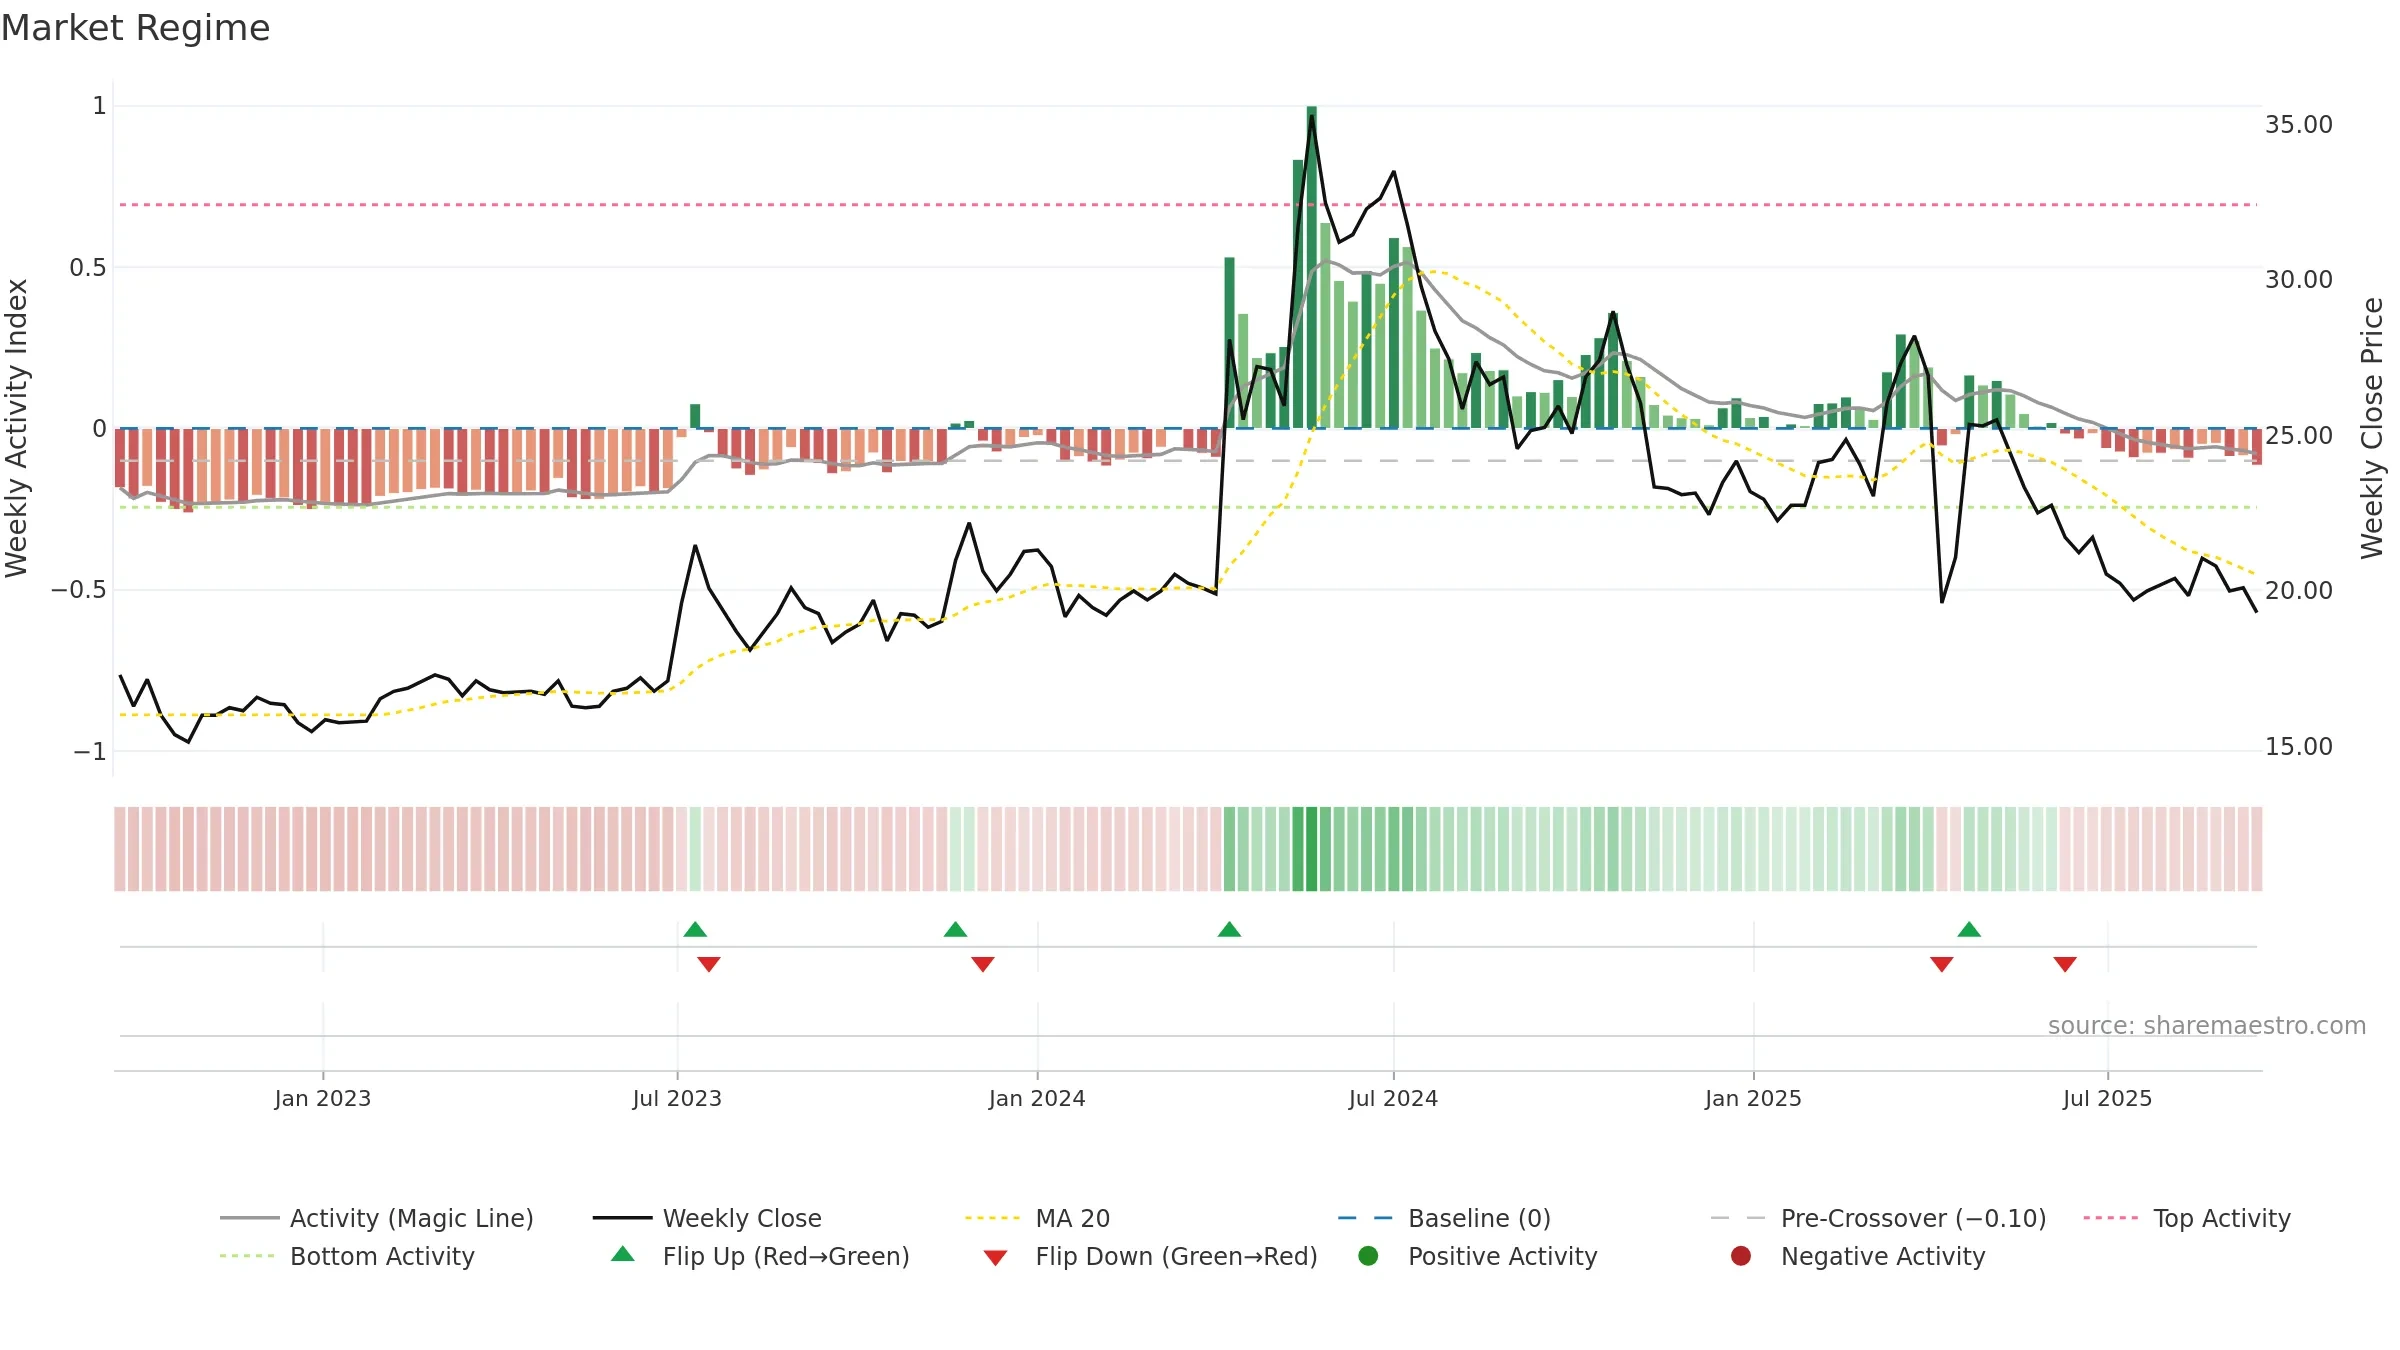Image resolution: width=2400 pixels, height=1350 pixels.
Task: Toggle the Activity (Magic Line) legend entry
Action: (x=377, y=1218)
